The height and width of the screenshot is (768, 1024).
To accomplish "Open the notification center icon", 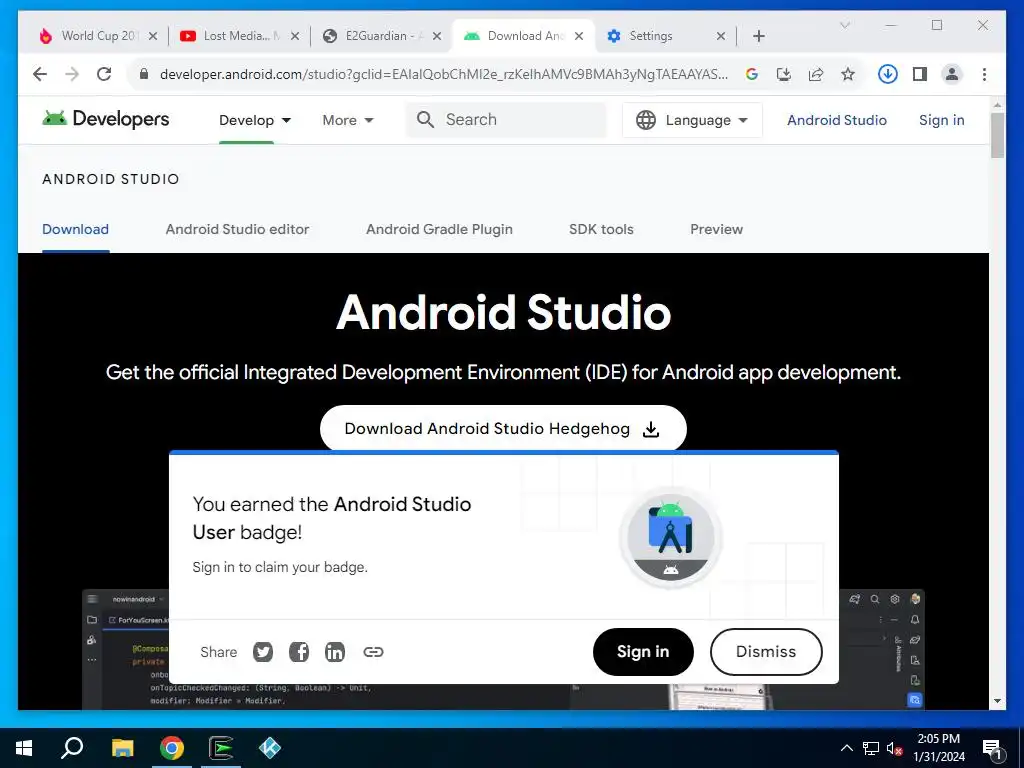I will 992,749.
